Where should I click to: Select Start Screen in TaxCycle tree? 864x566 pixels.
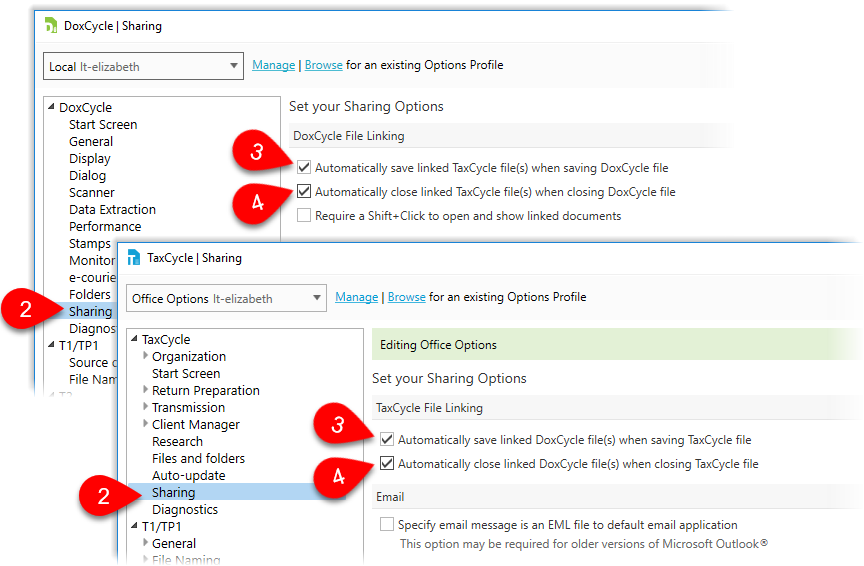click(186, 374)
